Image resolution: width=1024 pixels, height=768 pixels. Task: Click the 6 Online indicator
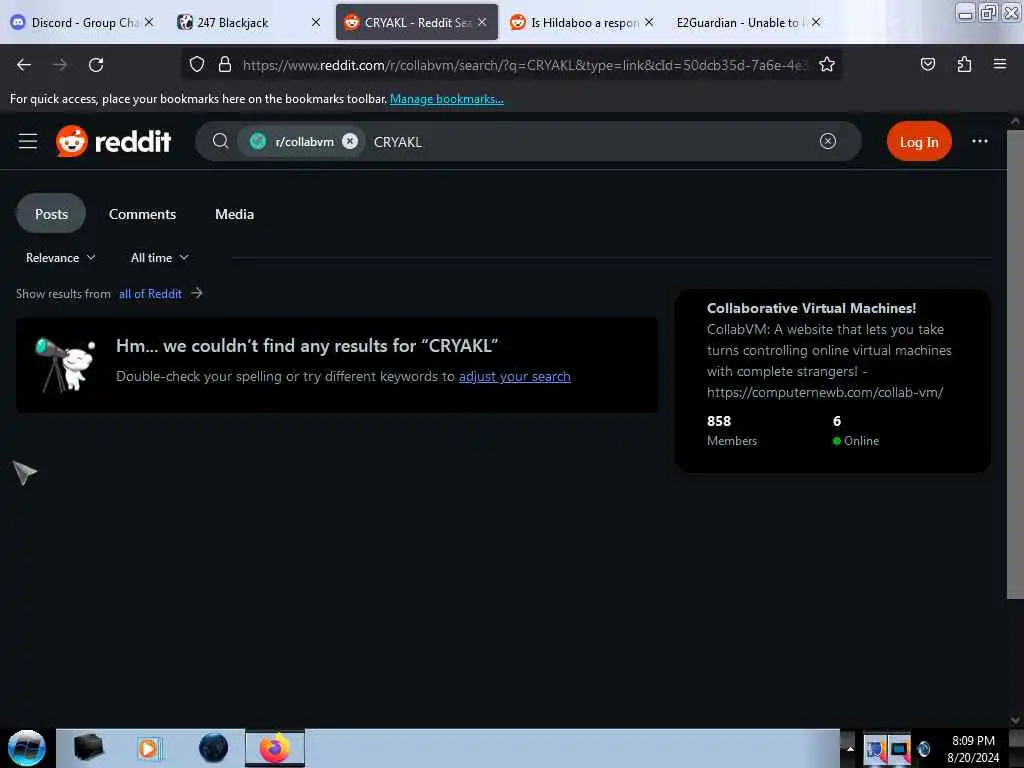pyautogui.click(x=856, y=430)
